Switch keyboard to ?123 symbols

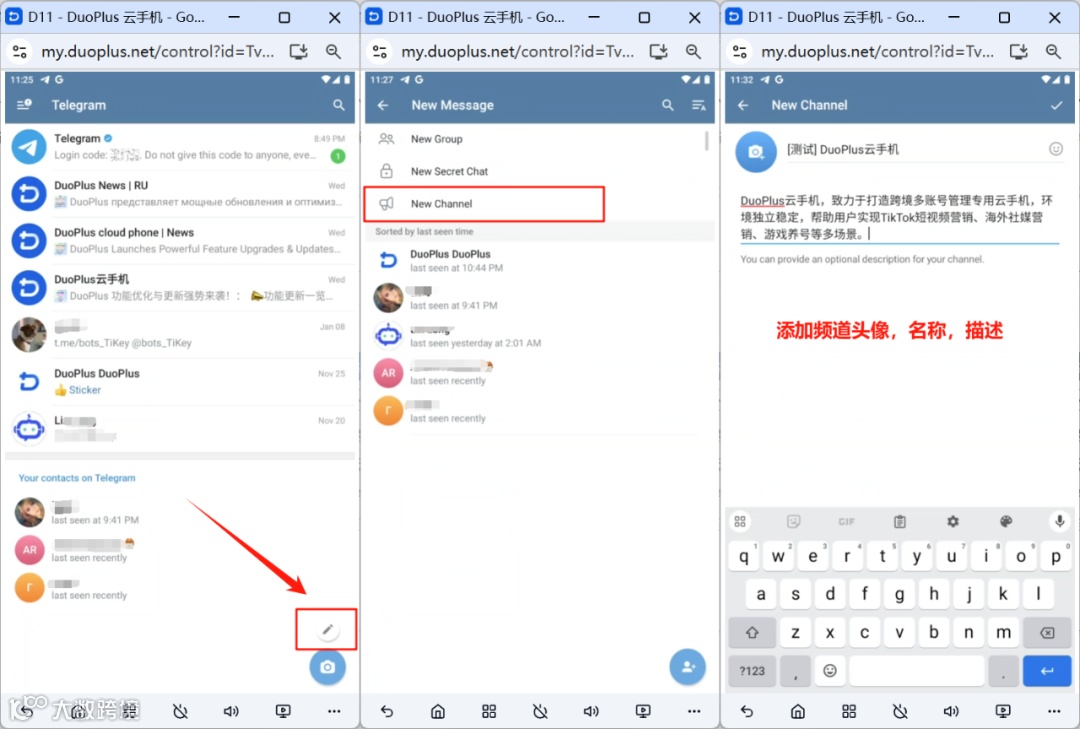(751, 670)
